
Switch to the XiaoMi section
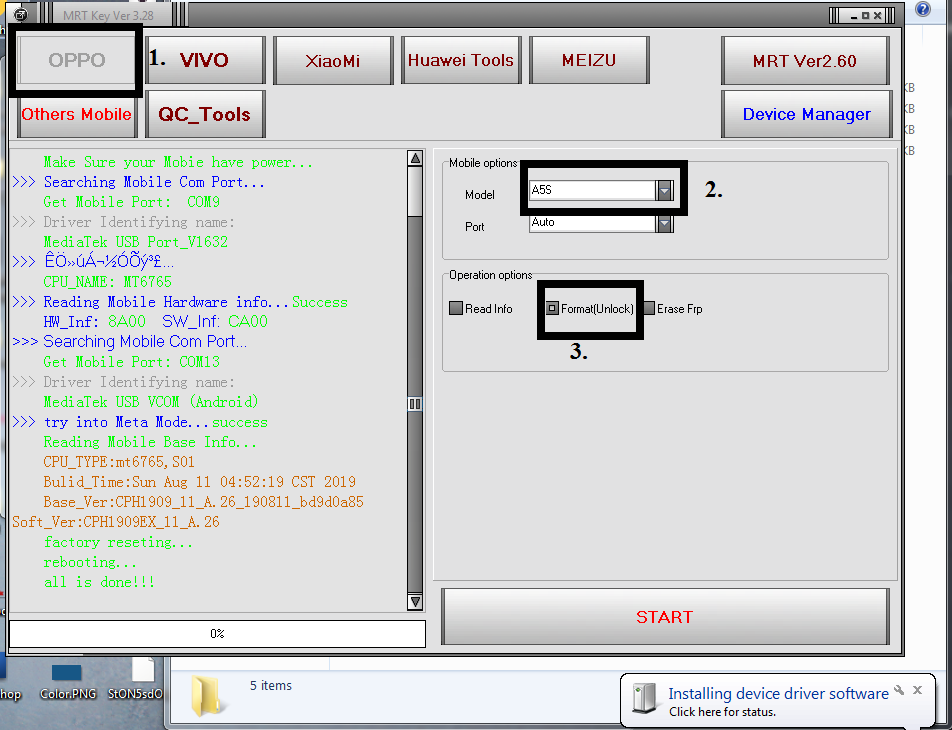[x=333, y=60]
